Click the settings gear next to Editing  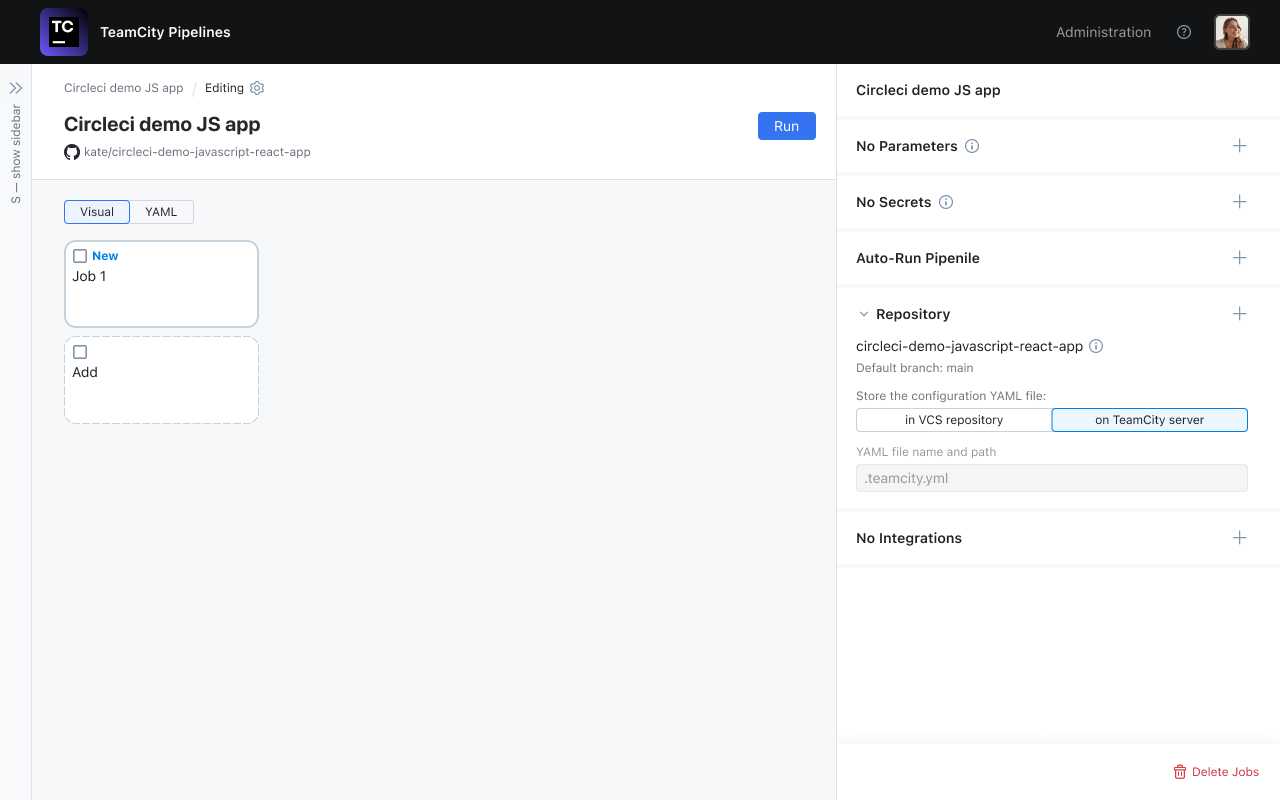coord(257,88)
